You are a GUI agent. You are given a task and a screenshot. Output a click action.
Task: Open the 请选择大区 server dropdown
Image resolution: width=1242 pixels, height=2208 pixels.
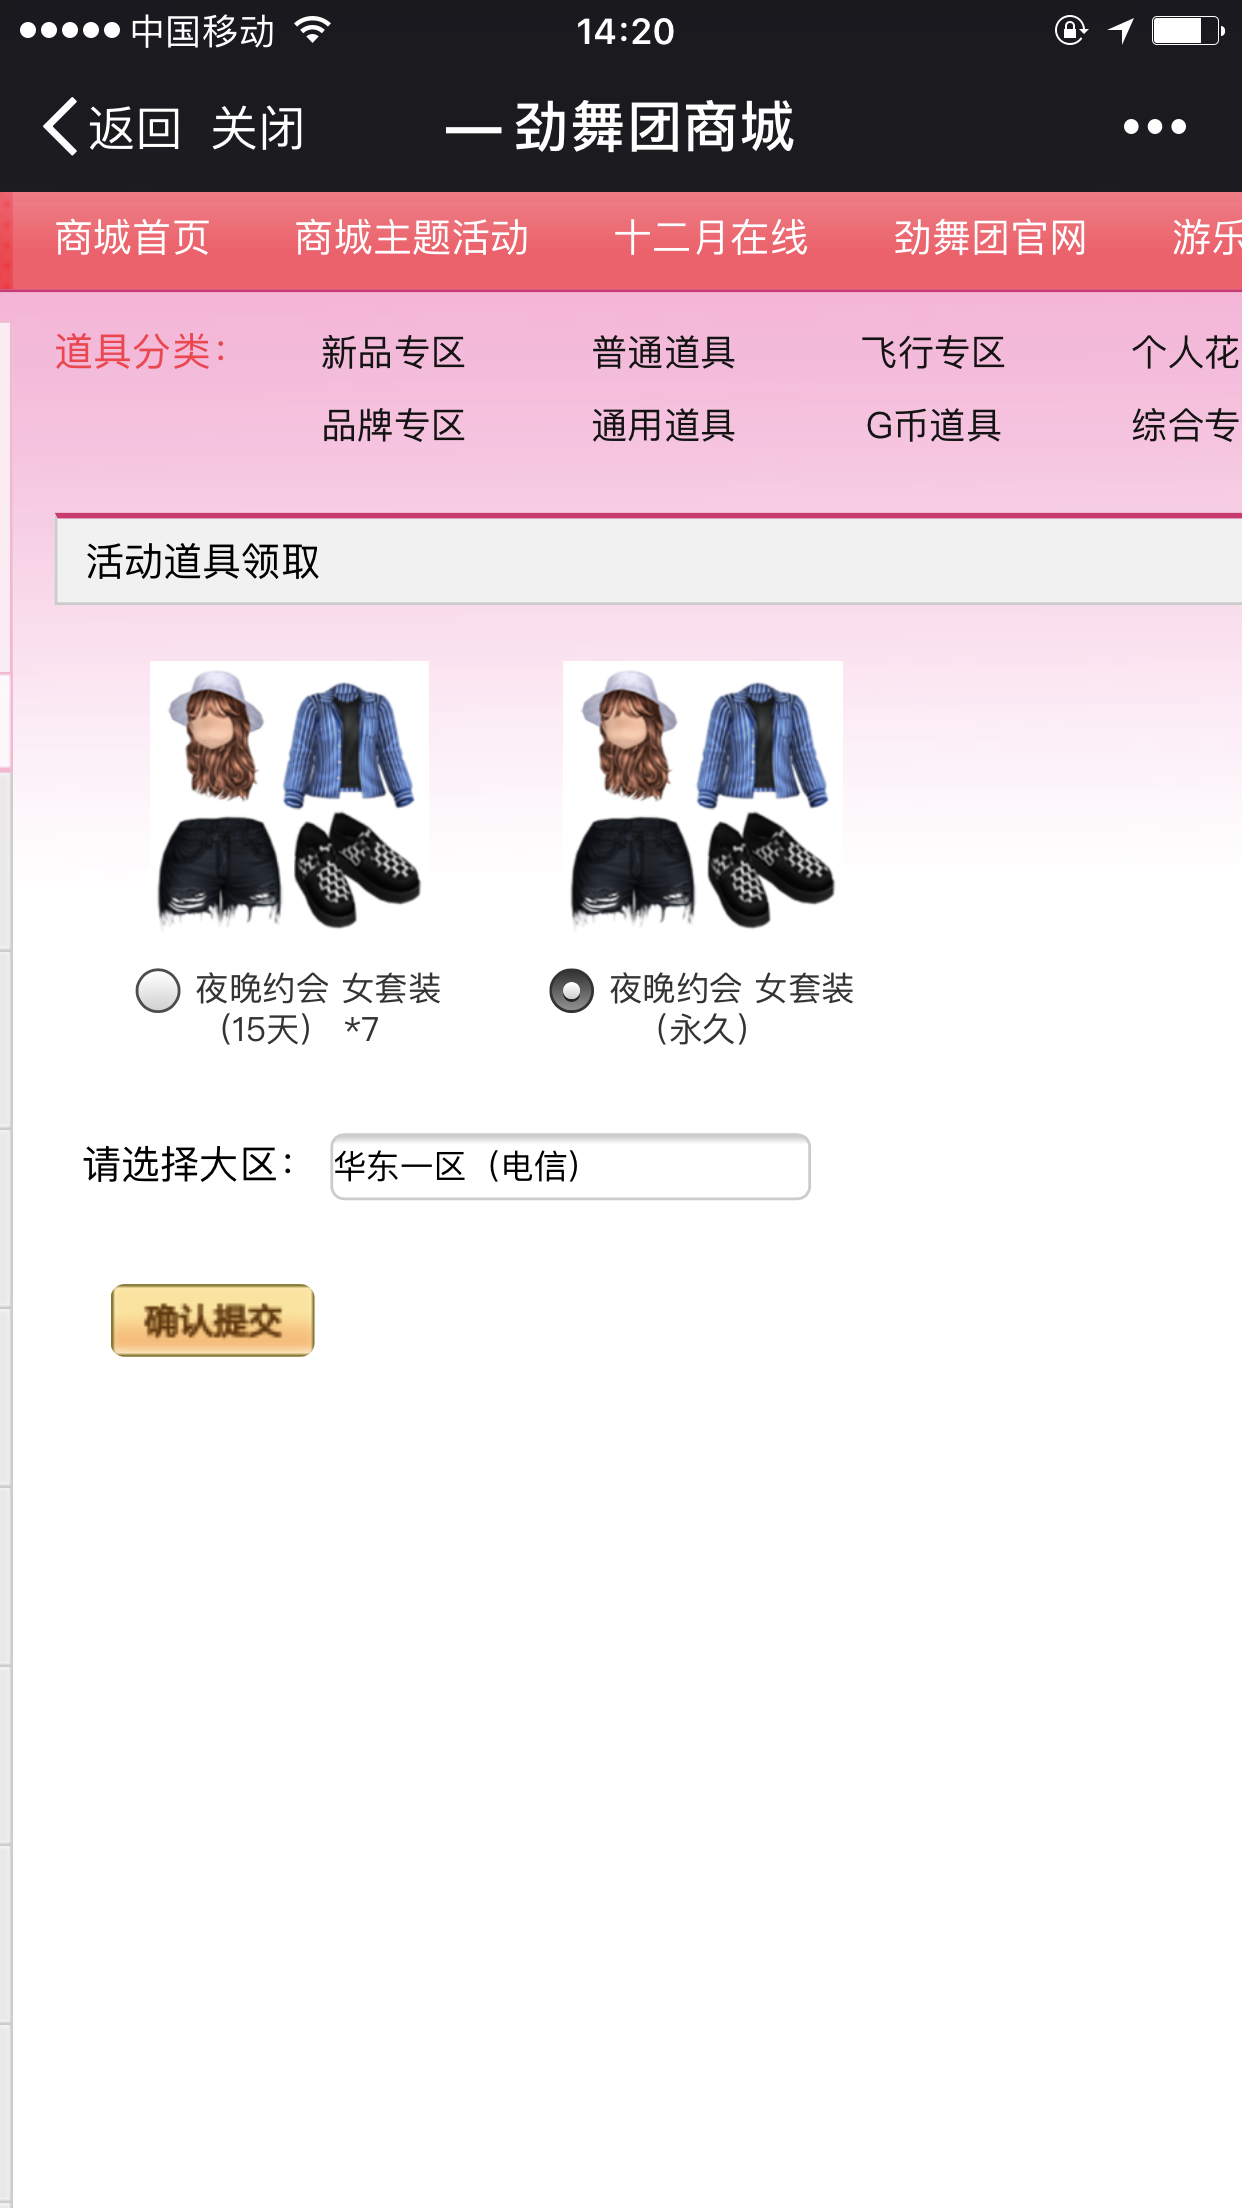coord(570,1166)
